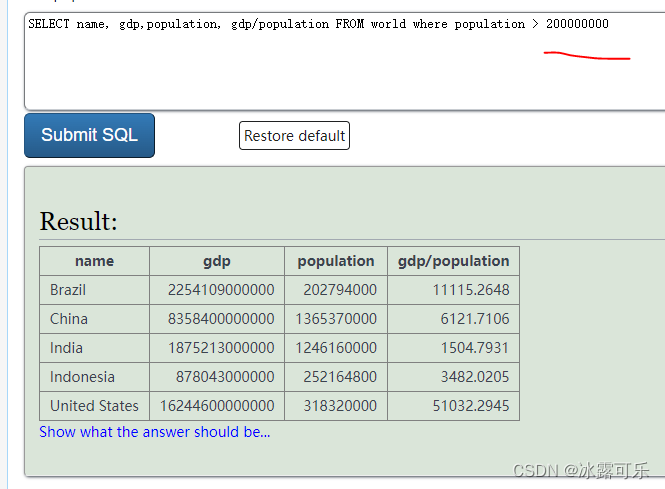Click India's per-capita value 1504.7931
Viewport: 665px width, 489px height.
[475, 348]
